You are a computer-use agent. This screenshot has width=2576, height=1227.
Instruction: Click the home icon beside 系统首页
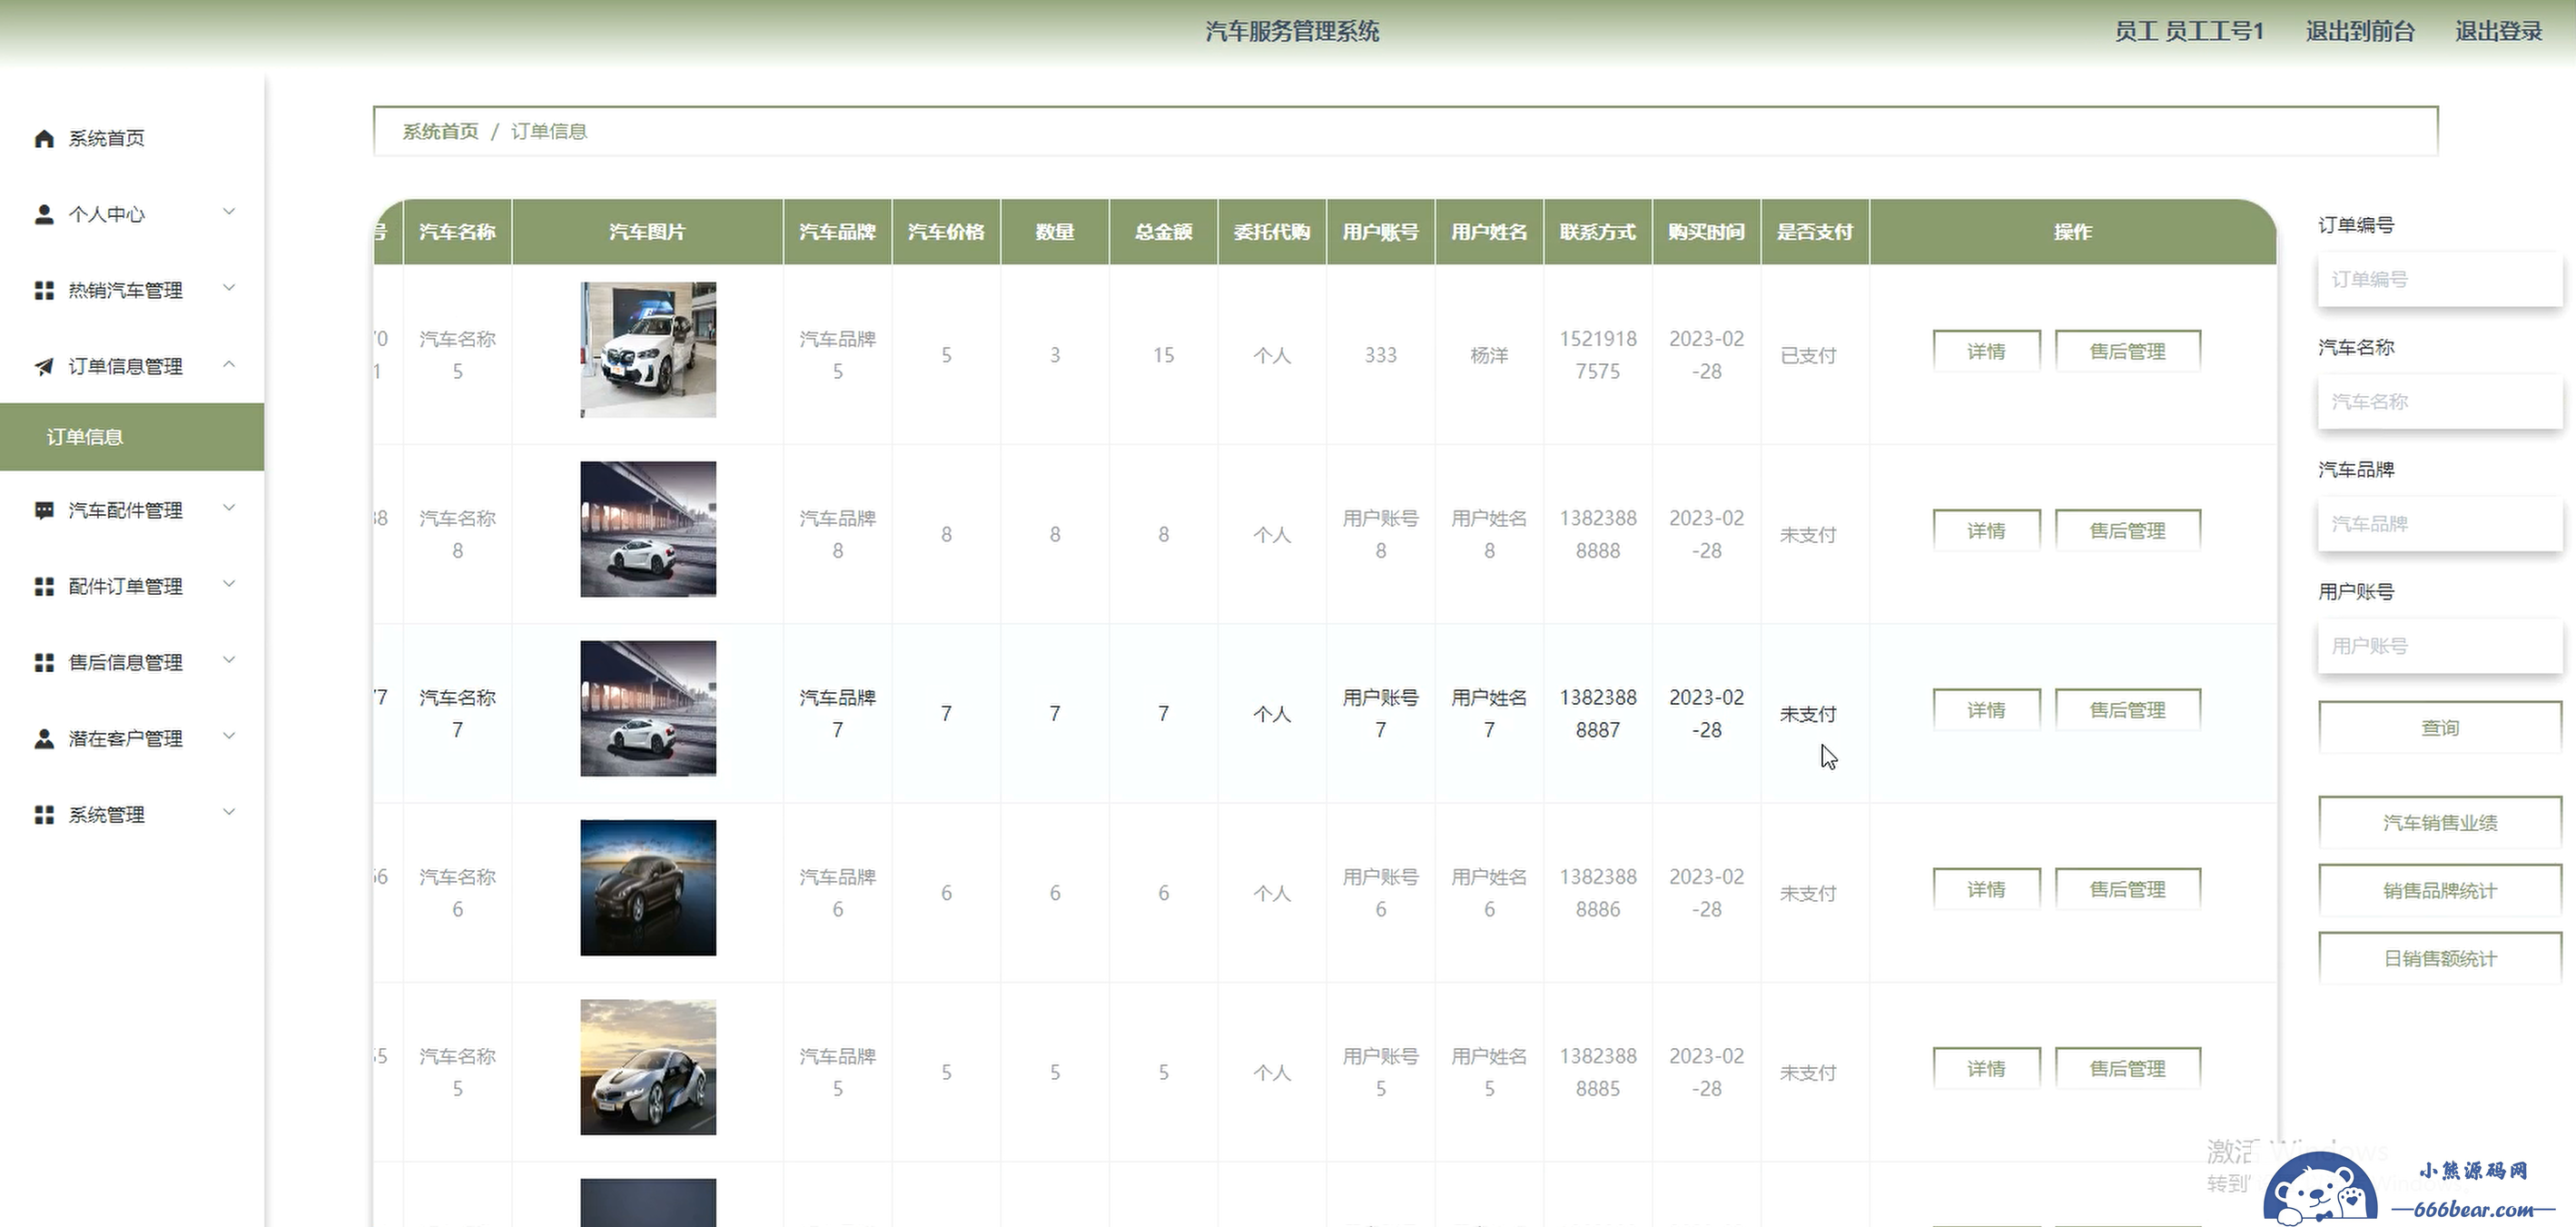point(44,138)
